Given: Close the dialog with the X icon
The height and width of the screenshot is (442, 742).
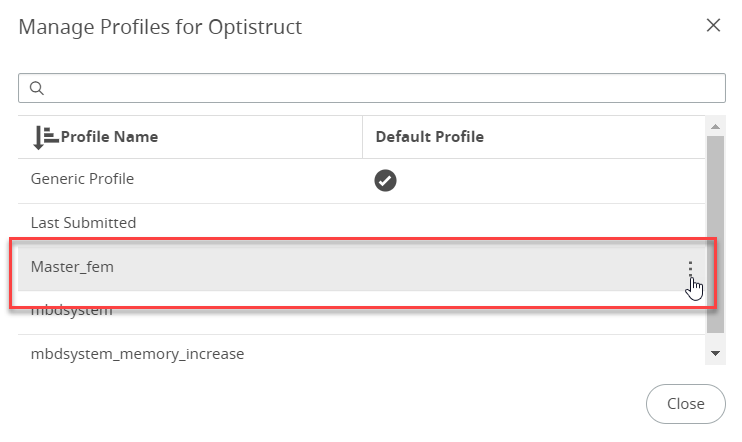Looking at the screenshot, I should click(x=713, y=26).
